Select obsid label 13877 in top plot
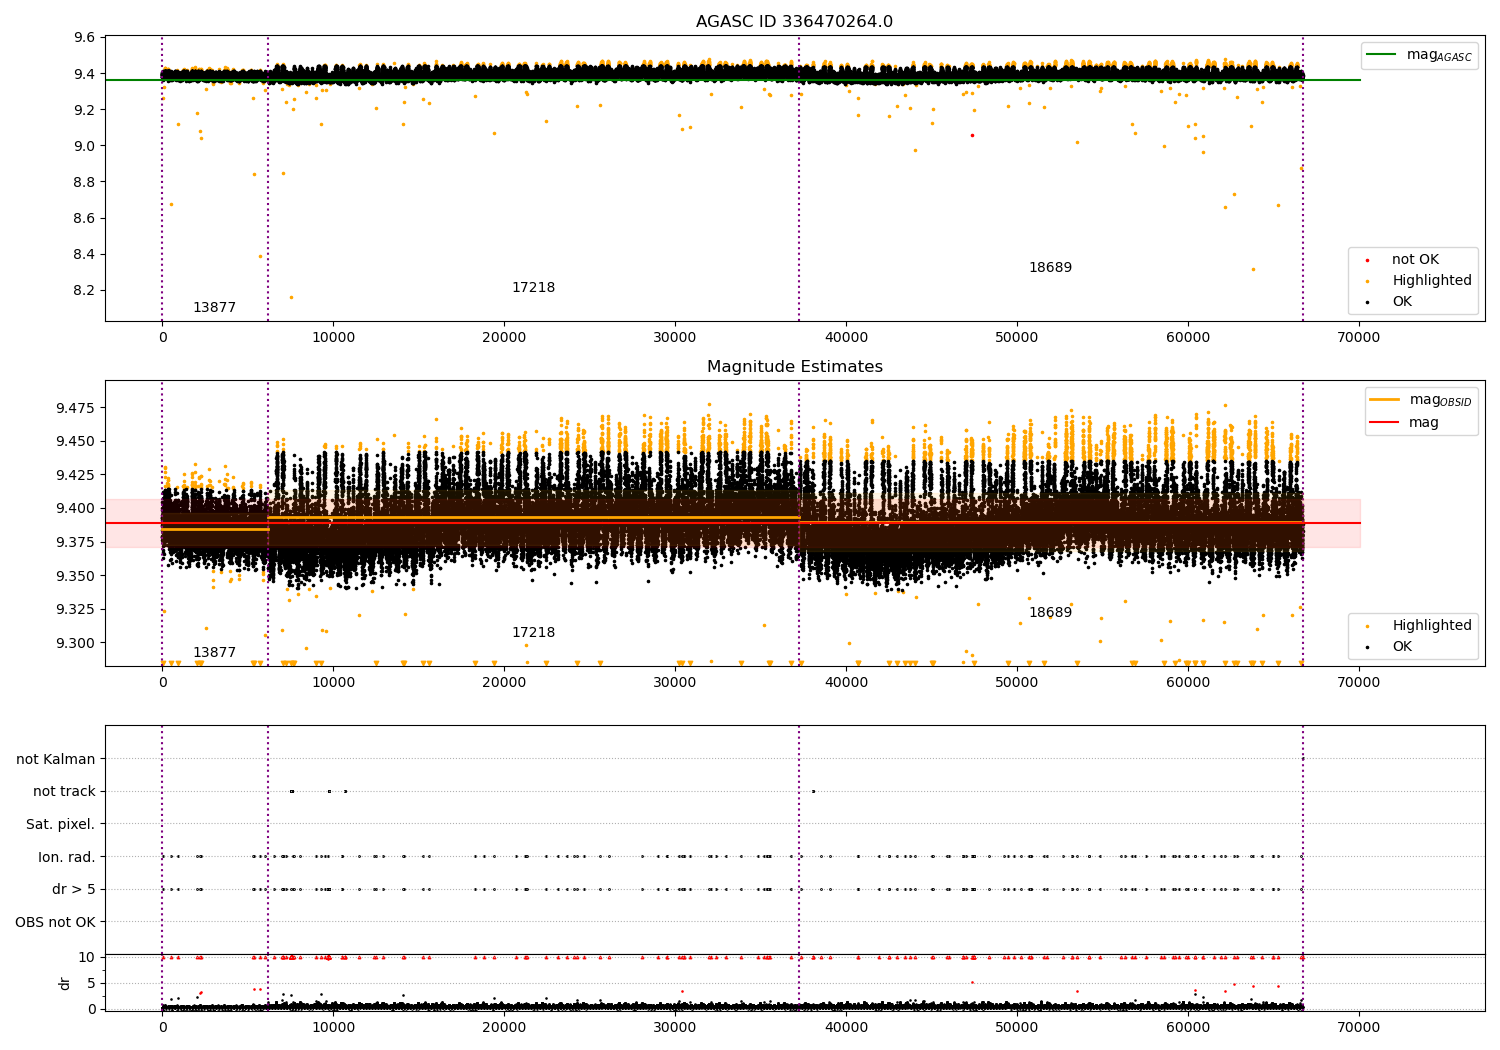The image size is (1500, 1050). click(214, 308)
